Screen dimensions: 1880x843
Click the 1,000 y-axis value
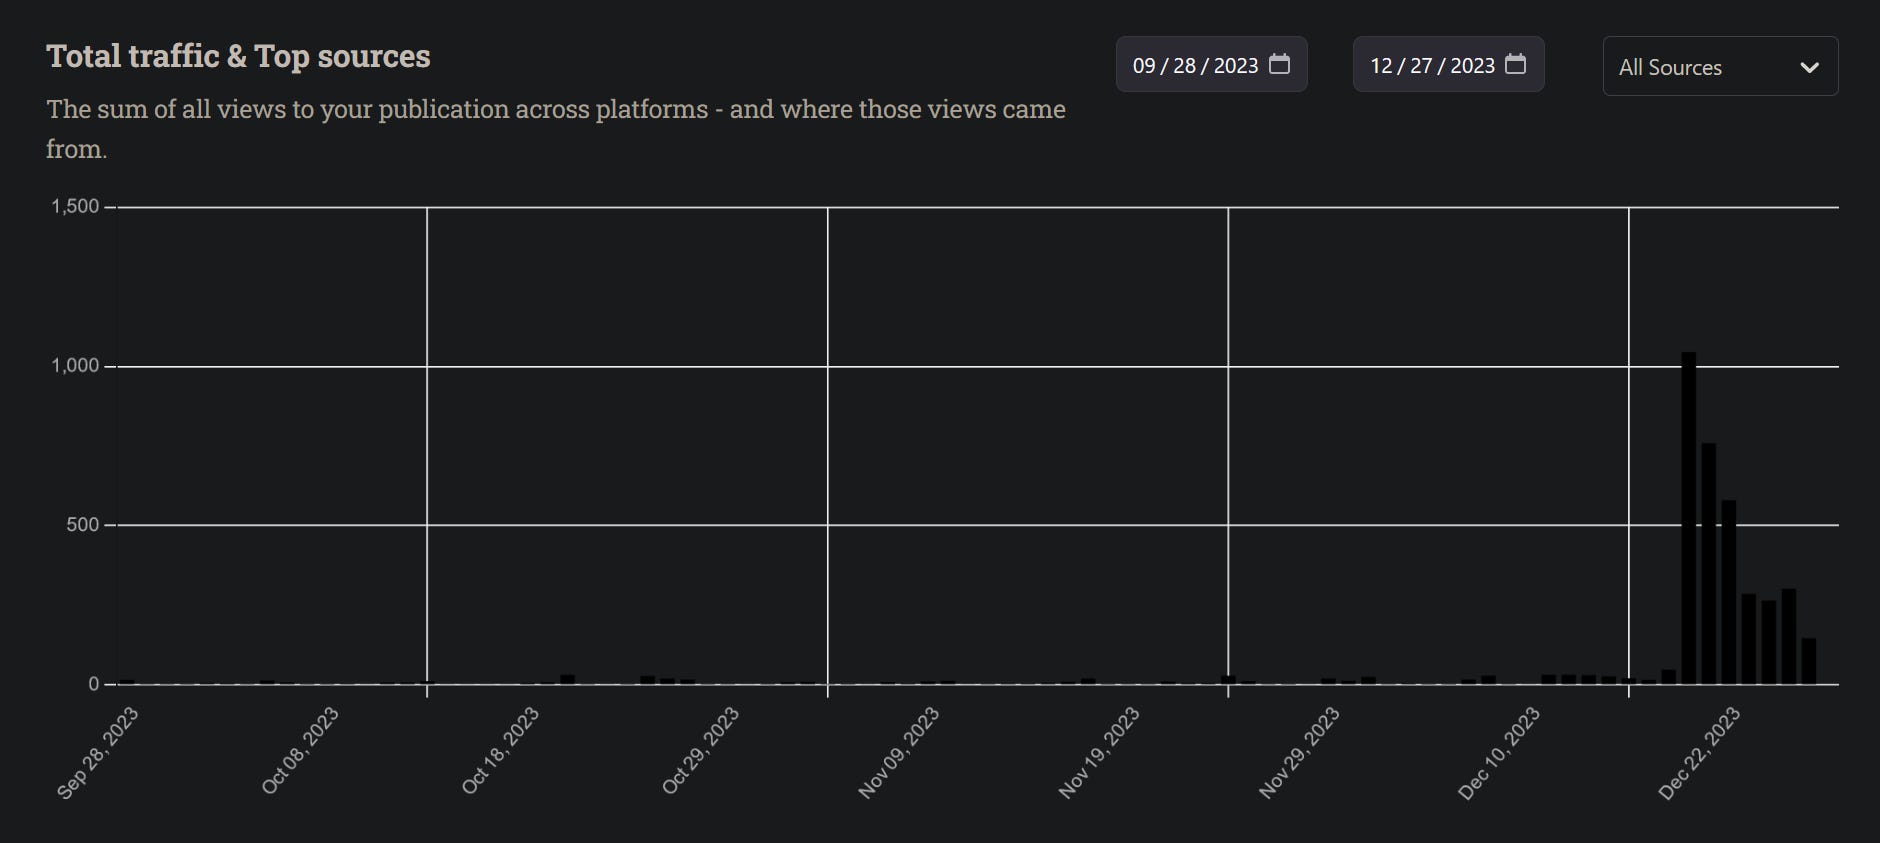click(76, 366)
